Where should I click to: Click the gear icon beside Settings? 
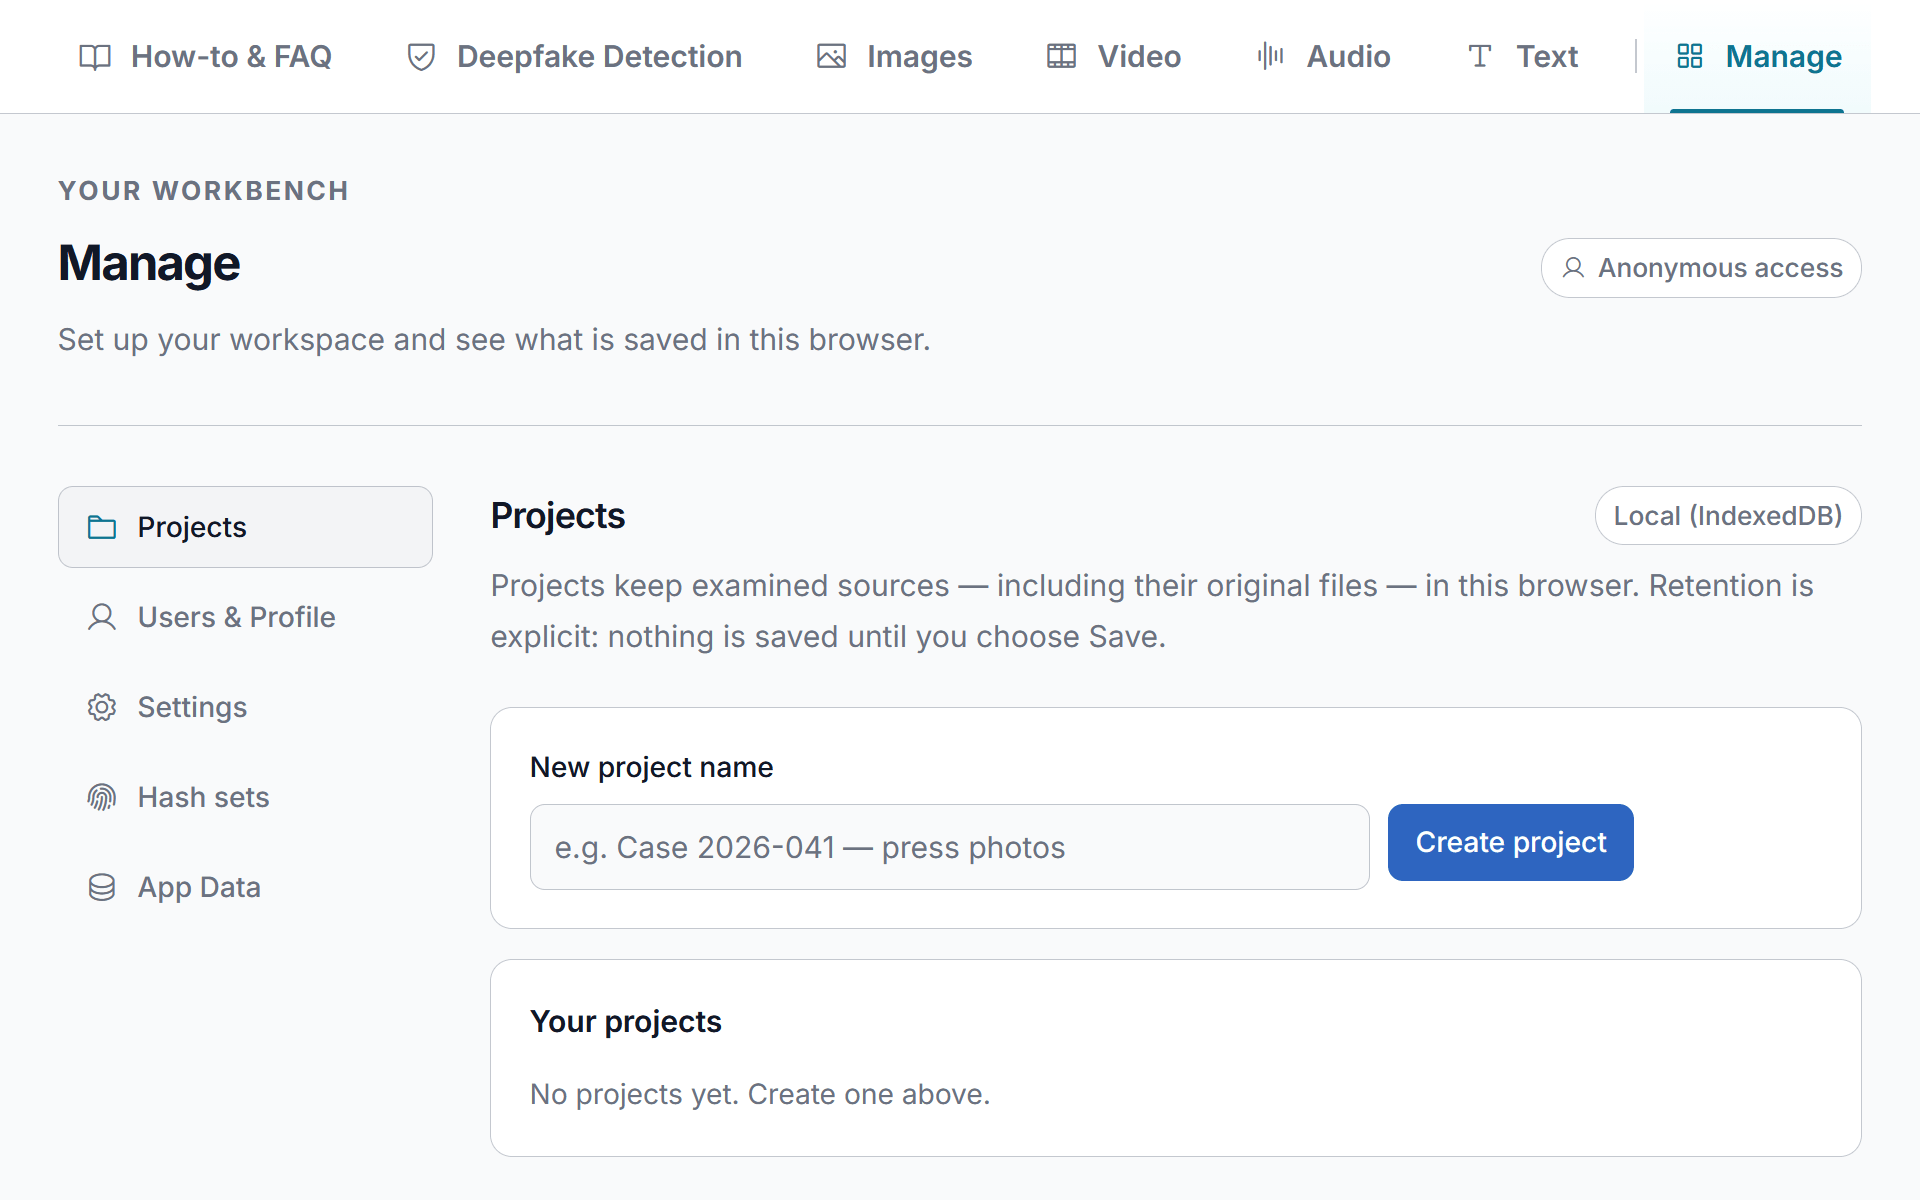(102, 707)
